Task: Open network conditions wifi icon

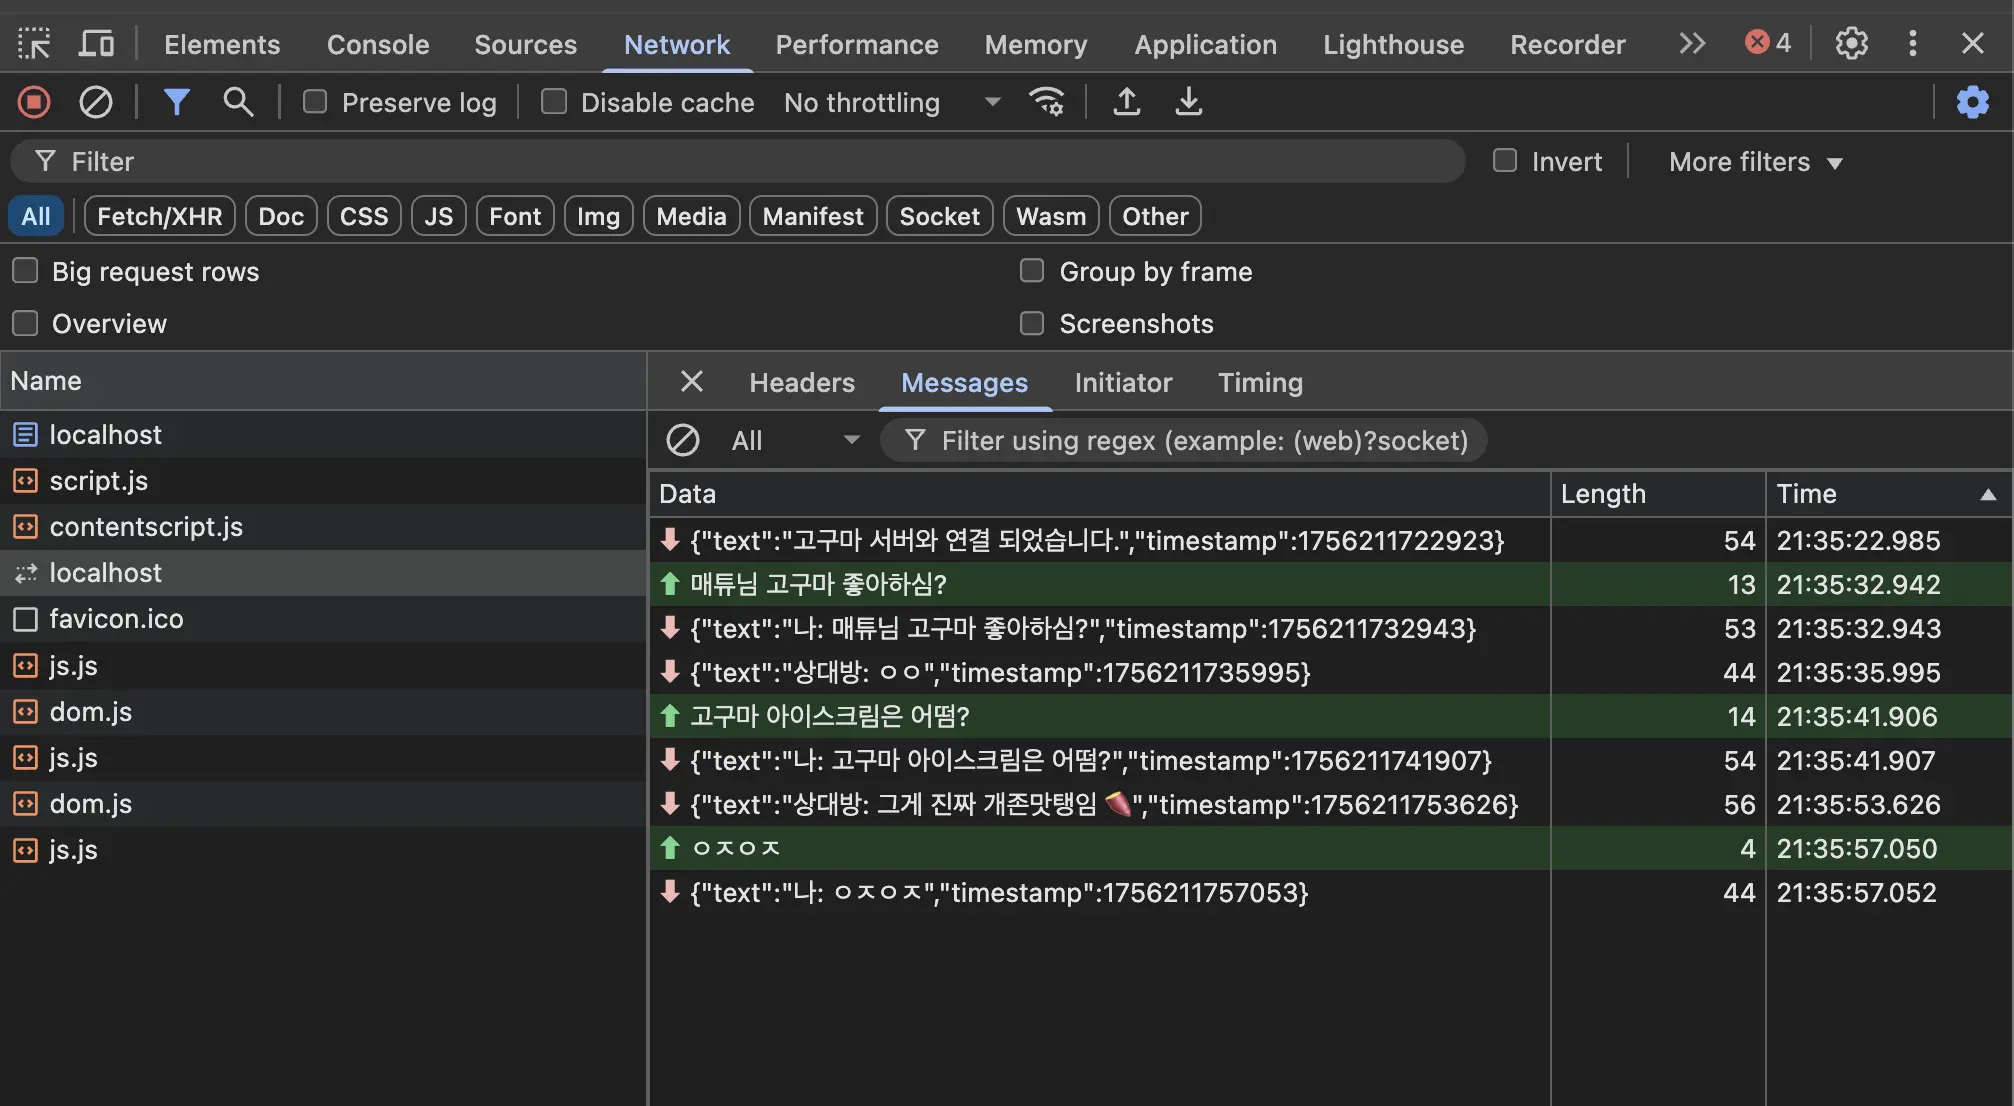Action: tap(1046, 102)
